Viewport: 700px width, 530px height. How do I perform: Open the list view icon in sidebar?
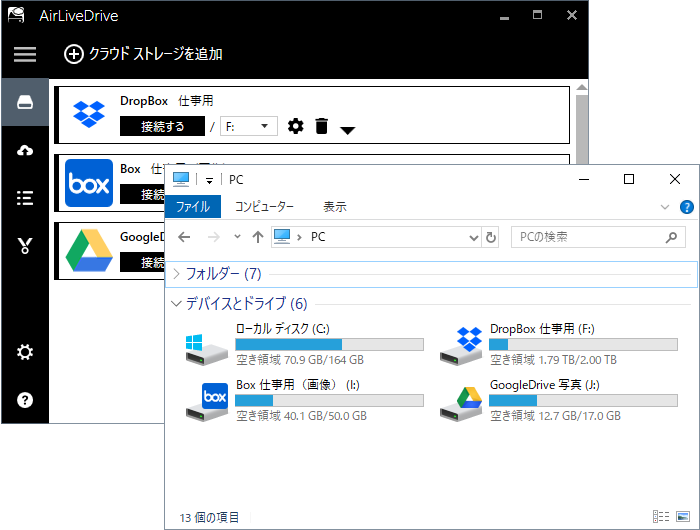pos(25,198)
